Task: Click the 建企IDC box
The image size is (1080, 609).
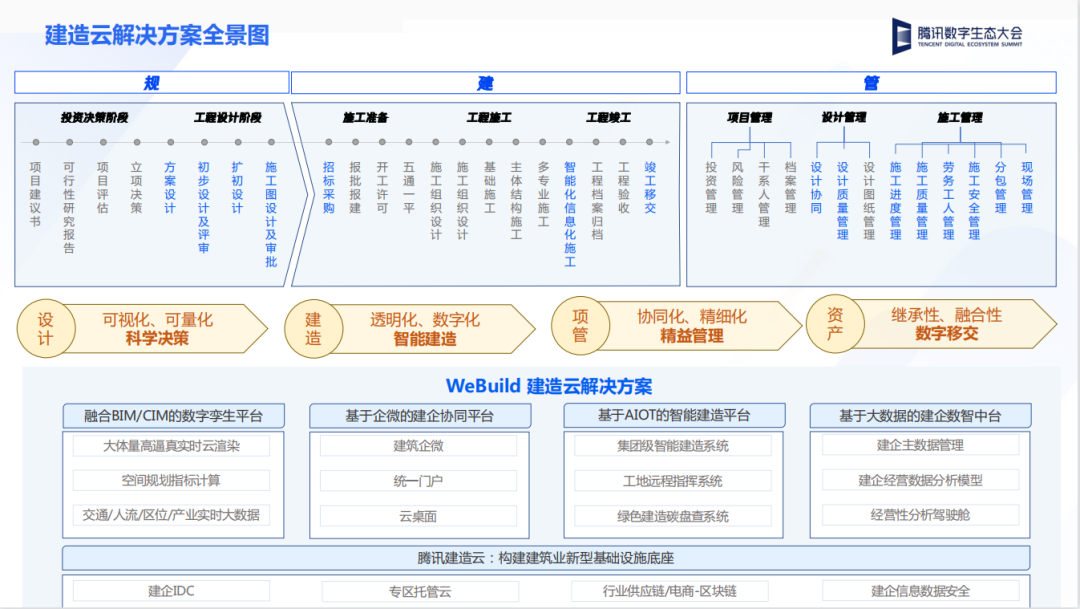Action: 172,590
